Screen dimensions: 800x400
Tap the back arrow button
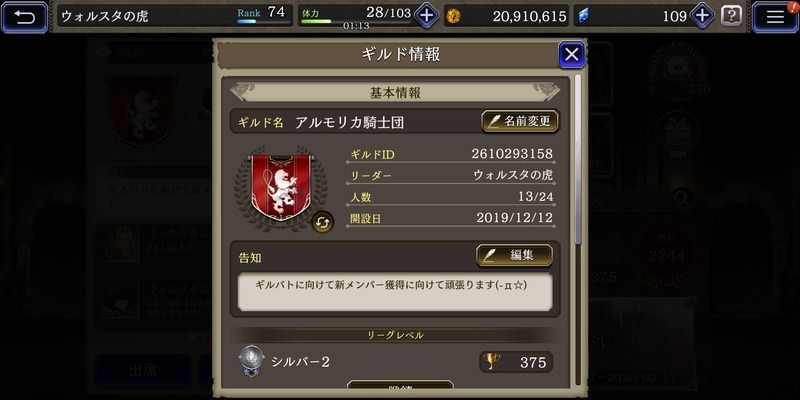(24, 17)
